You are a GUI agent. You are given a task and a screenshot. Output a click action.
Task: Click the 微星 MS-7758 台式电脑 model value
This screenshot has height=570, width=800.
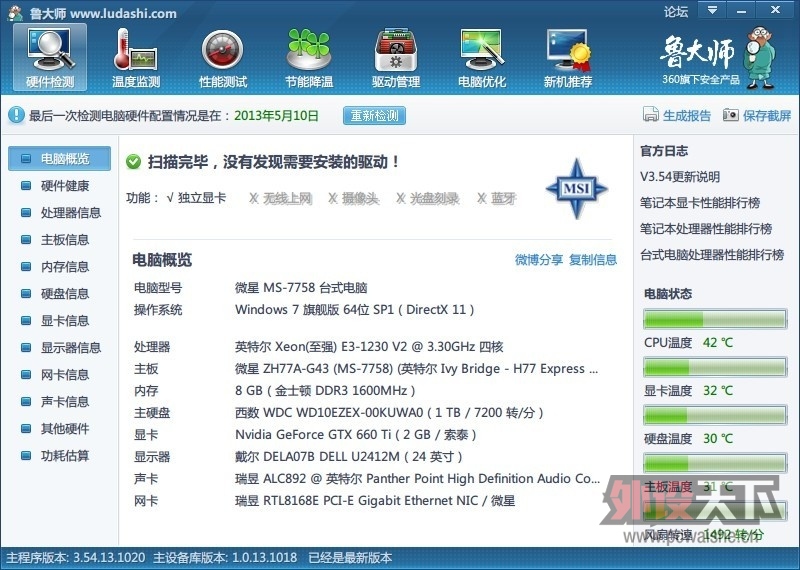pos(301,288)
